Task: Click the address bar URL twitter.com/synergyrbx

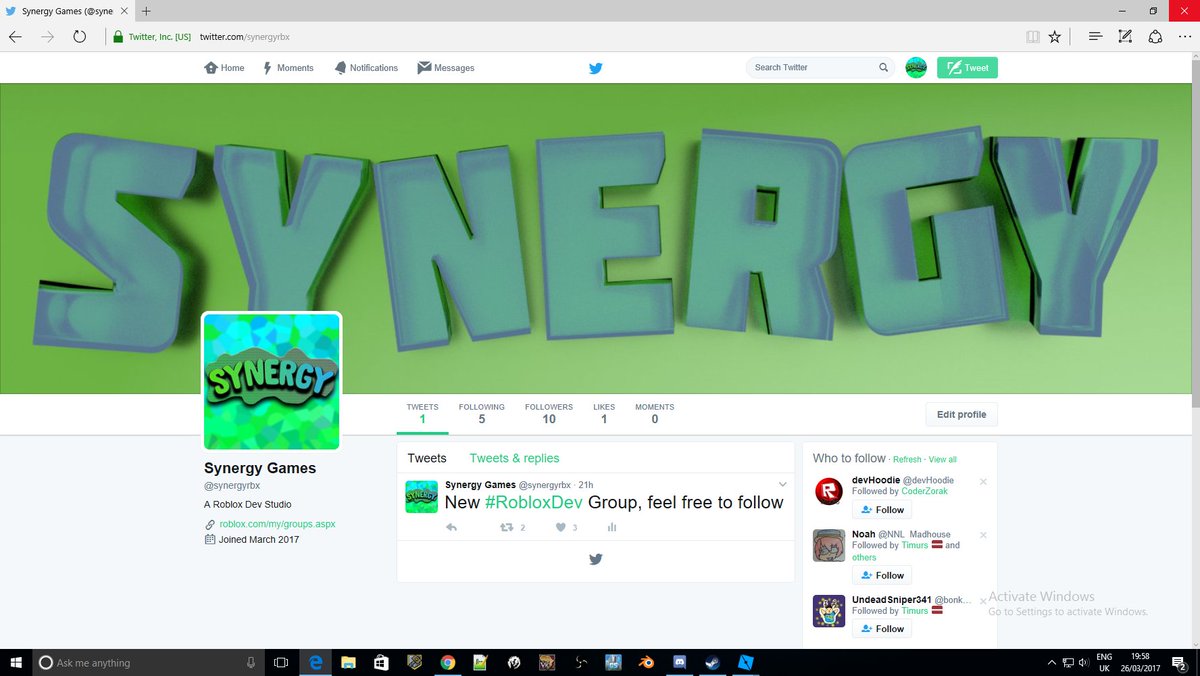Action: pos(244,37)
